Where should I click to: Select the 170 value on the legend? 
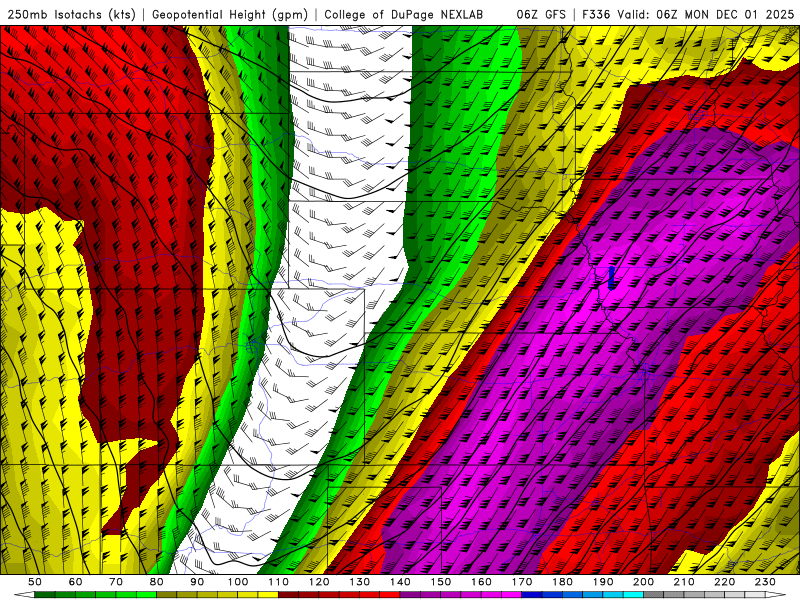522,582
